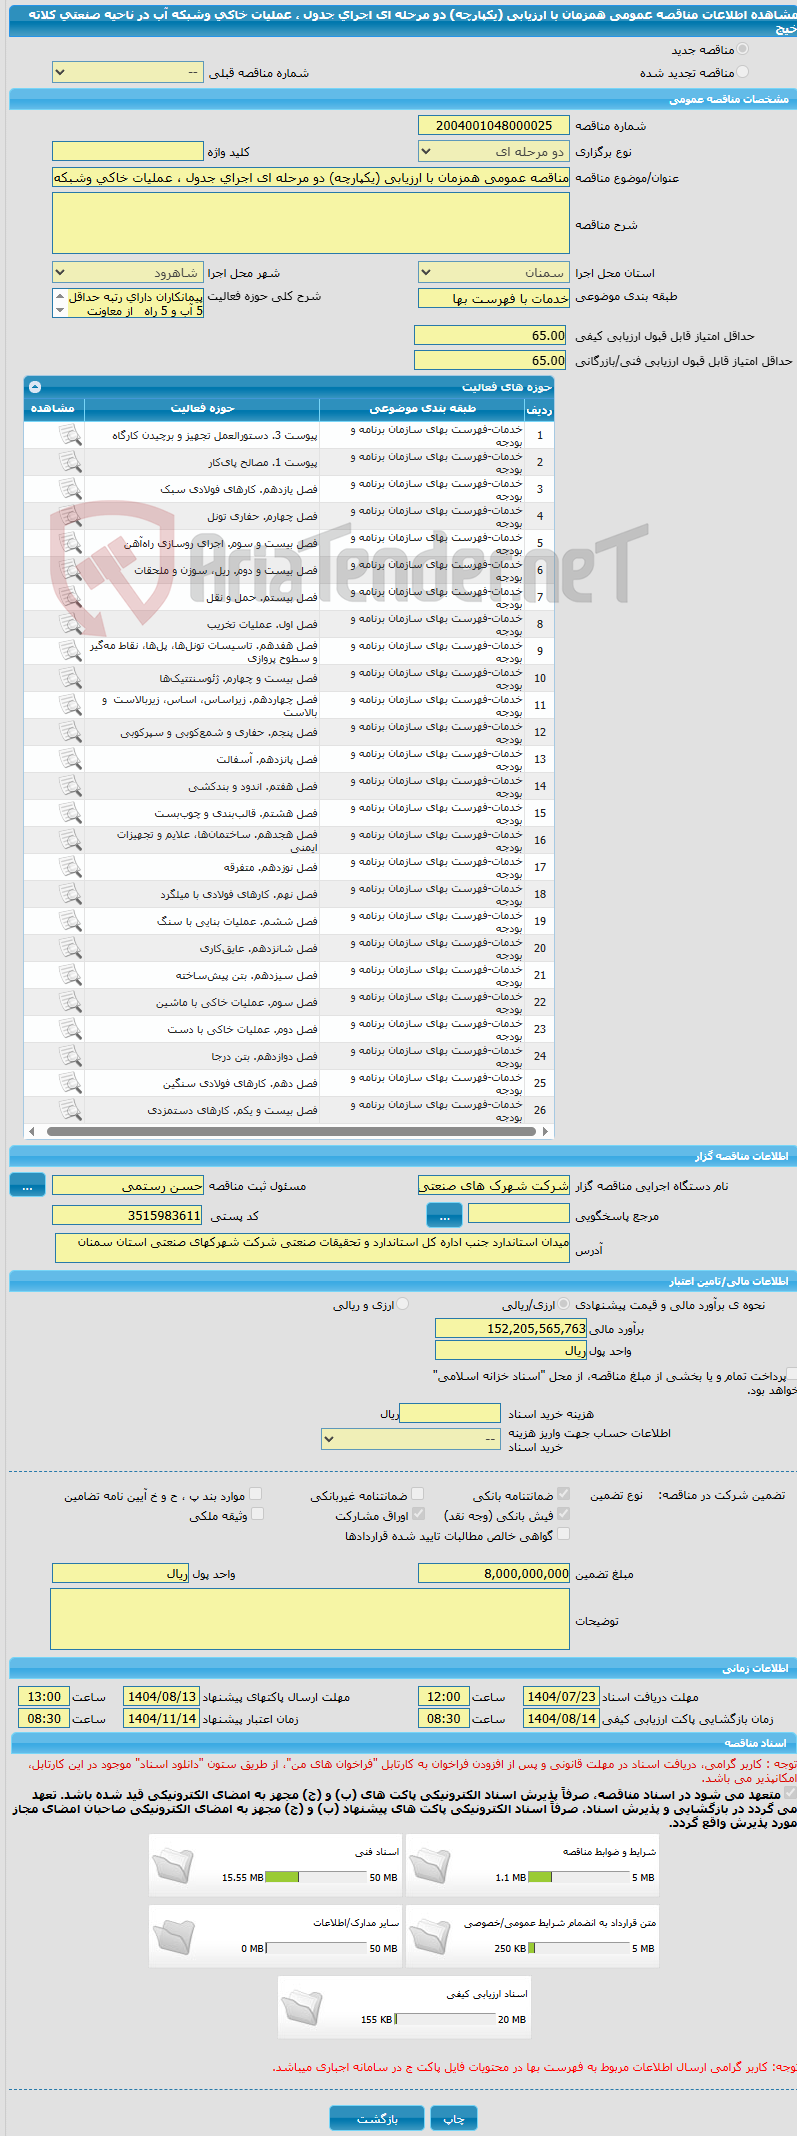Open account info for document fee dropdown
This screenshot has width=797, height=2136.
coord(411,1438)
